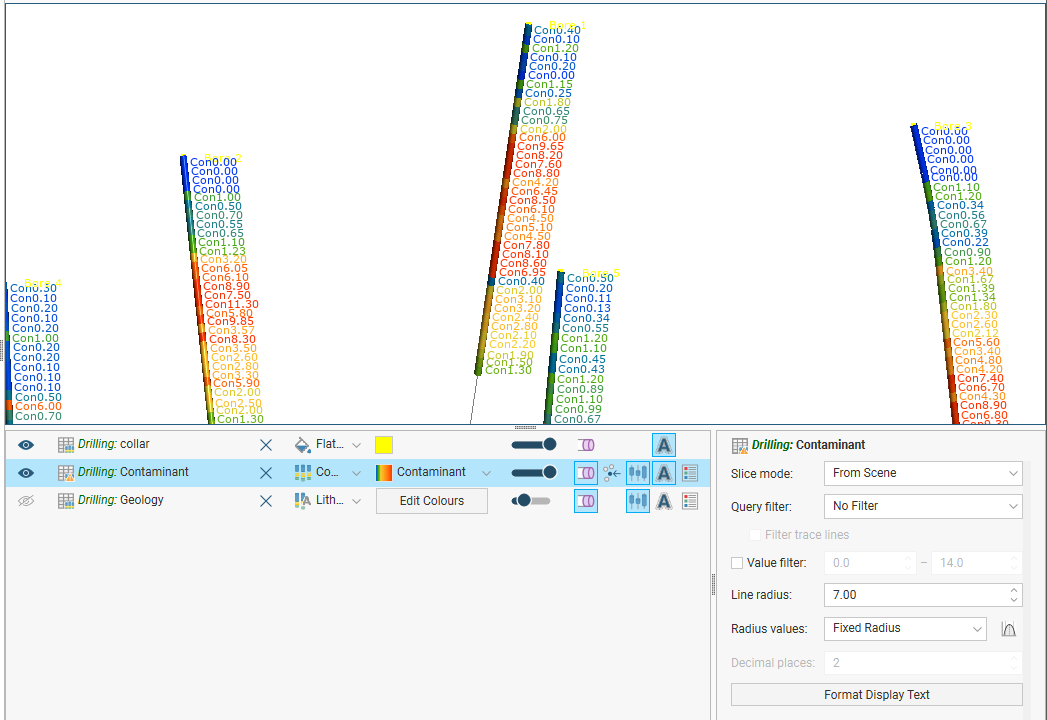Click the histogram icon beside Radius values

pos(1009,629)
